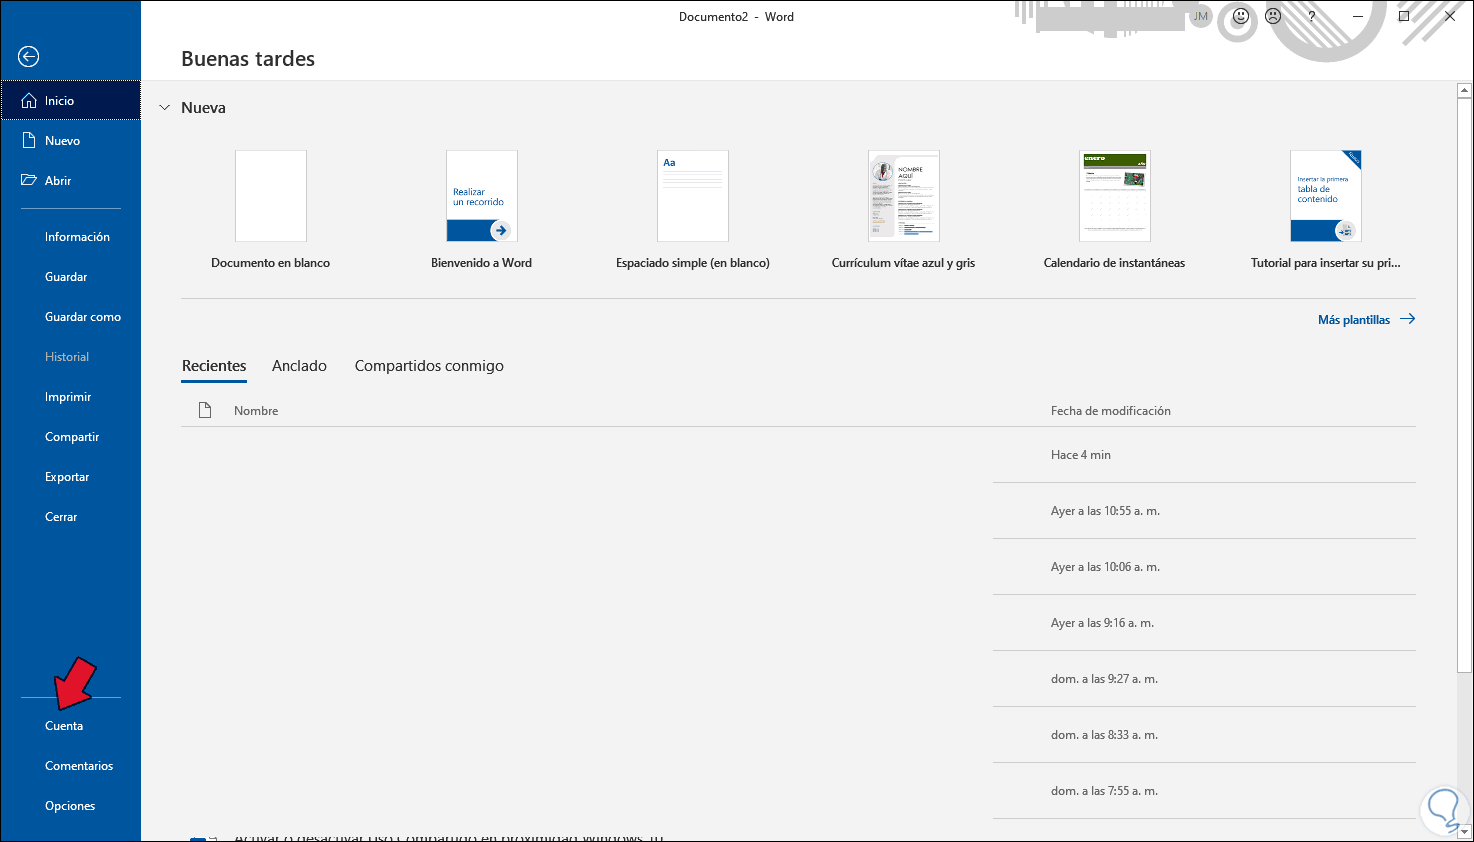Follow the Más plantillas link
This screenshot has height=842, width=1474.
tap(1366, 320)
